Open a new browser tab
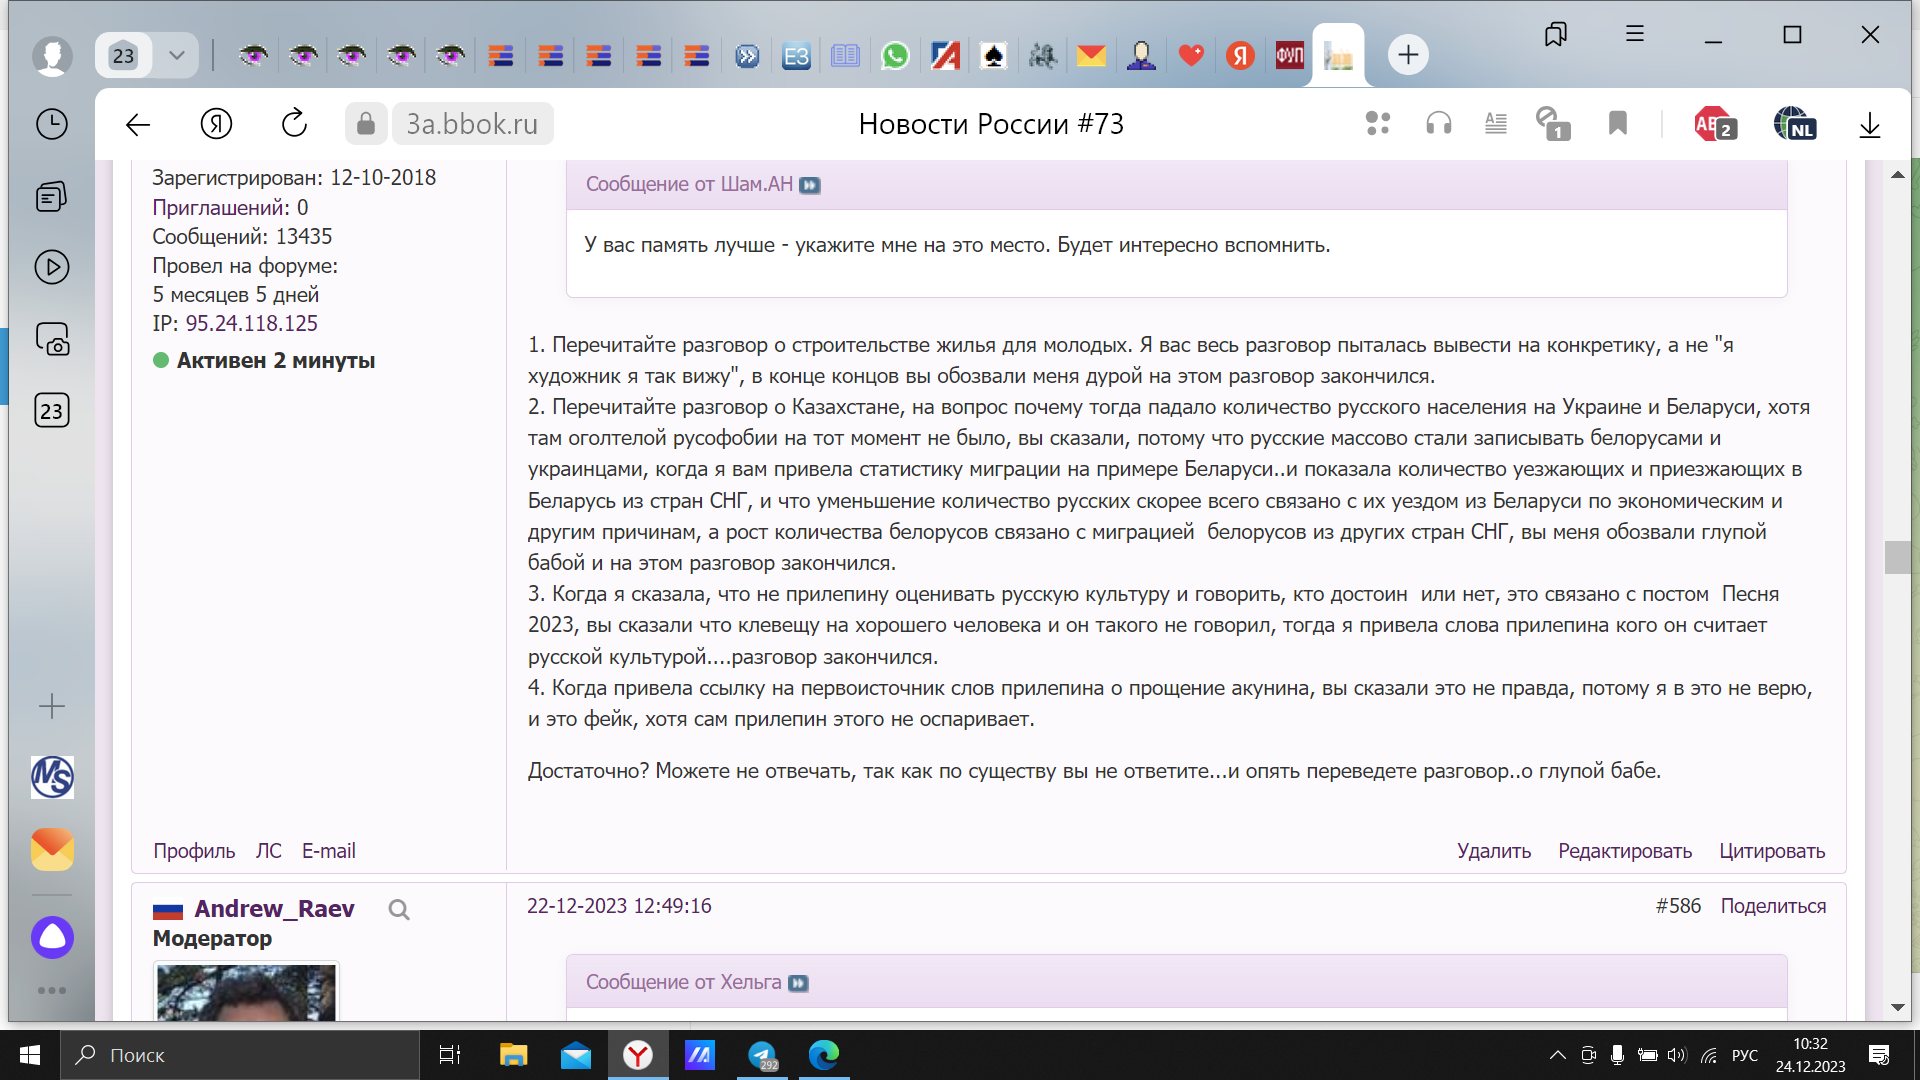 1408,55
